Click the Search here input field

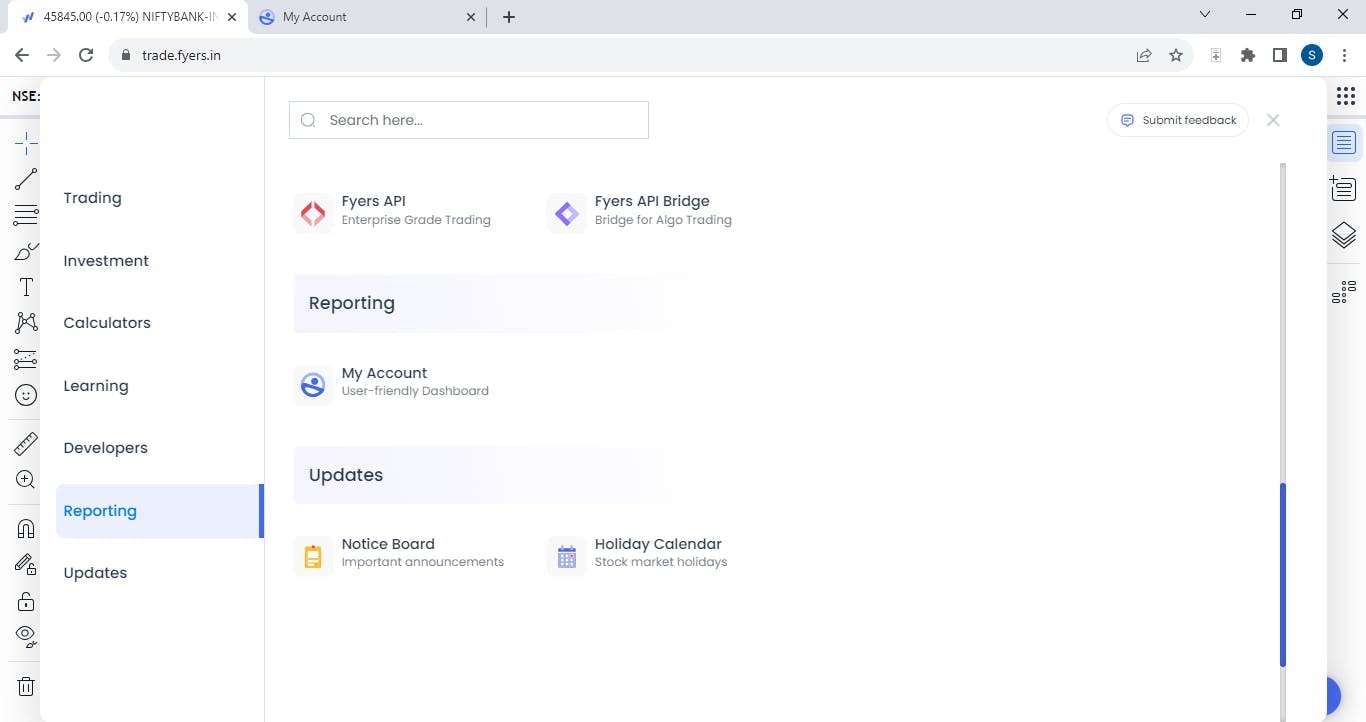point(469,120)
